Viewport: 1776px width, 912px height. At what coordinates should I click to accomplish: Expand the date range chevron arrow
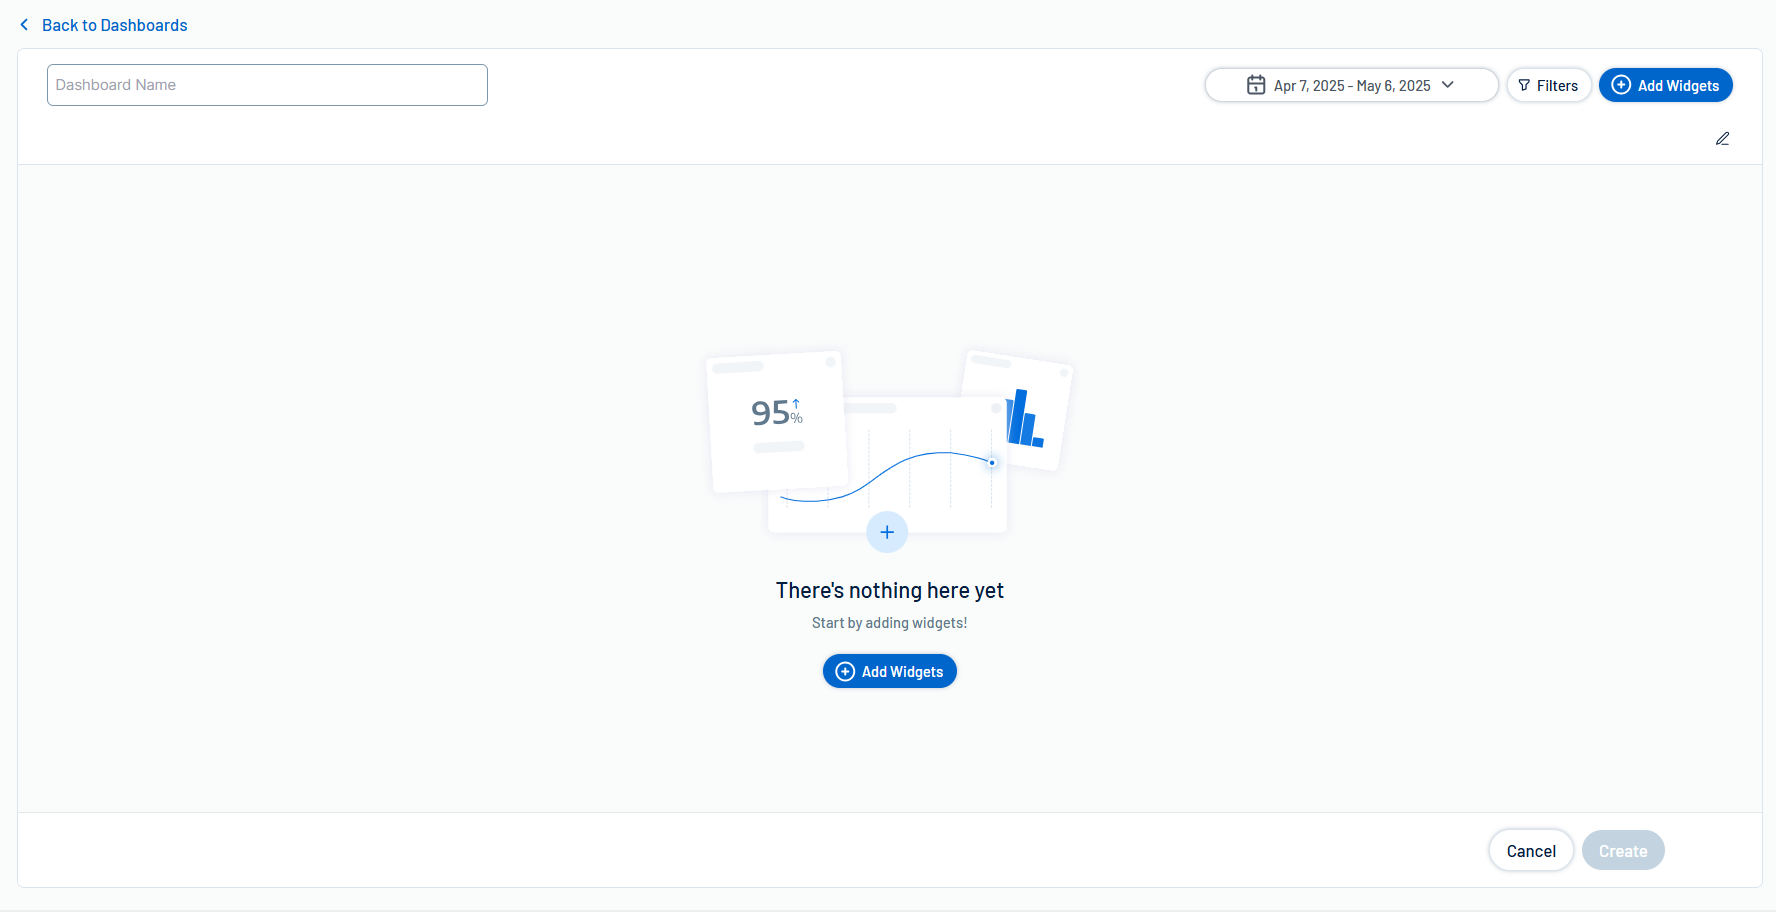coord(1448,85)
